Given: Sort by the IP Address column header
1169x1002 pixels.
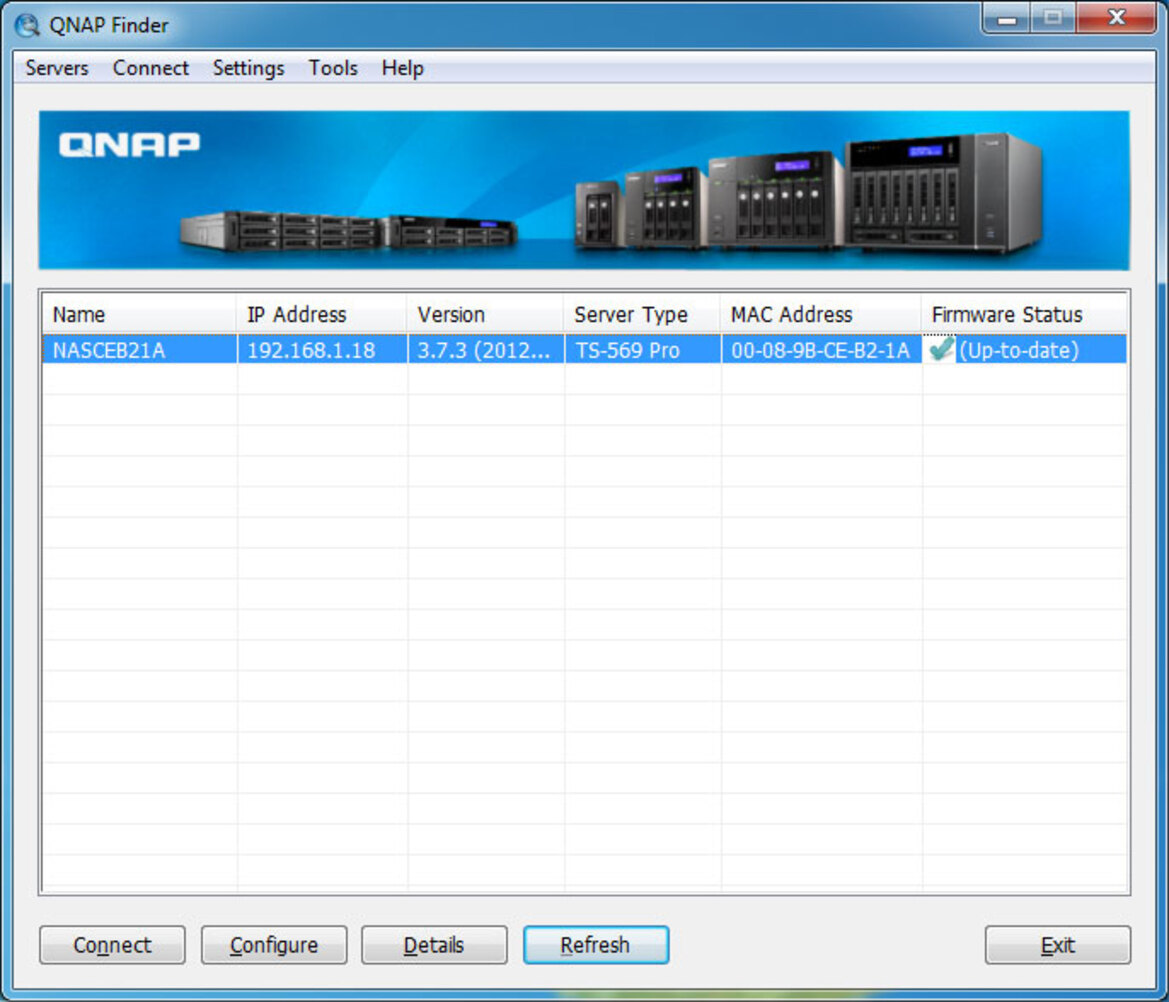Looking at the screenshot, I should [x=322, y=314].
